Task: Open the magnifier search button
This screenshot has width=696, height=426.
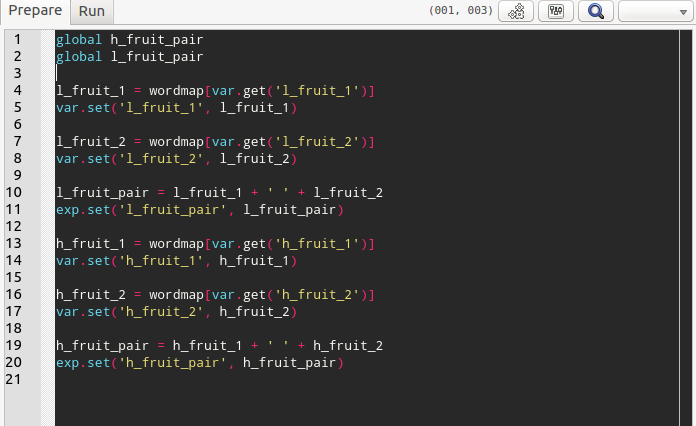Action: click(596, 11)
